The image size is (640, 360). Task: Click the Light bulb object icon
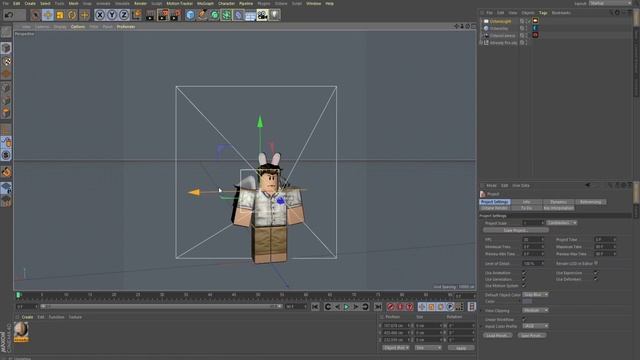tap(275, 15)
